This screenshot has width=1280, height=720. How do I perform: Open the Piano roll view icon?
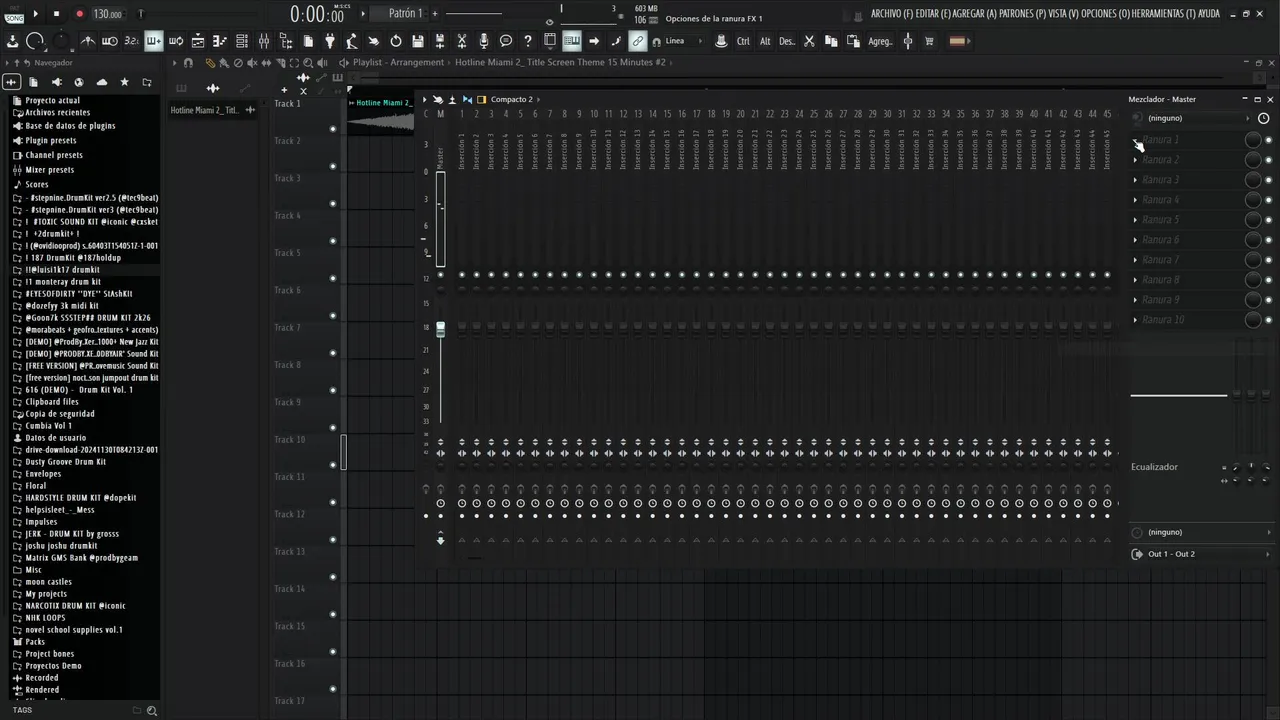219,41
